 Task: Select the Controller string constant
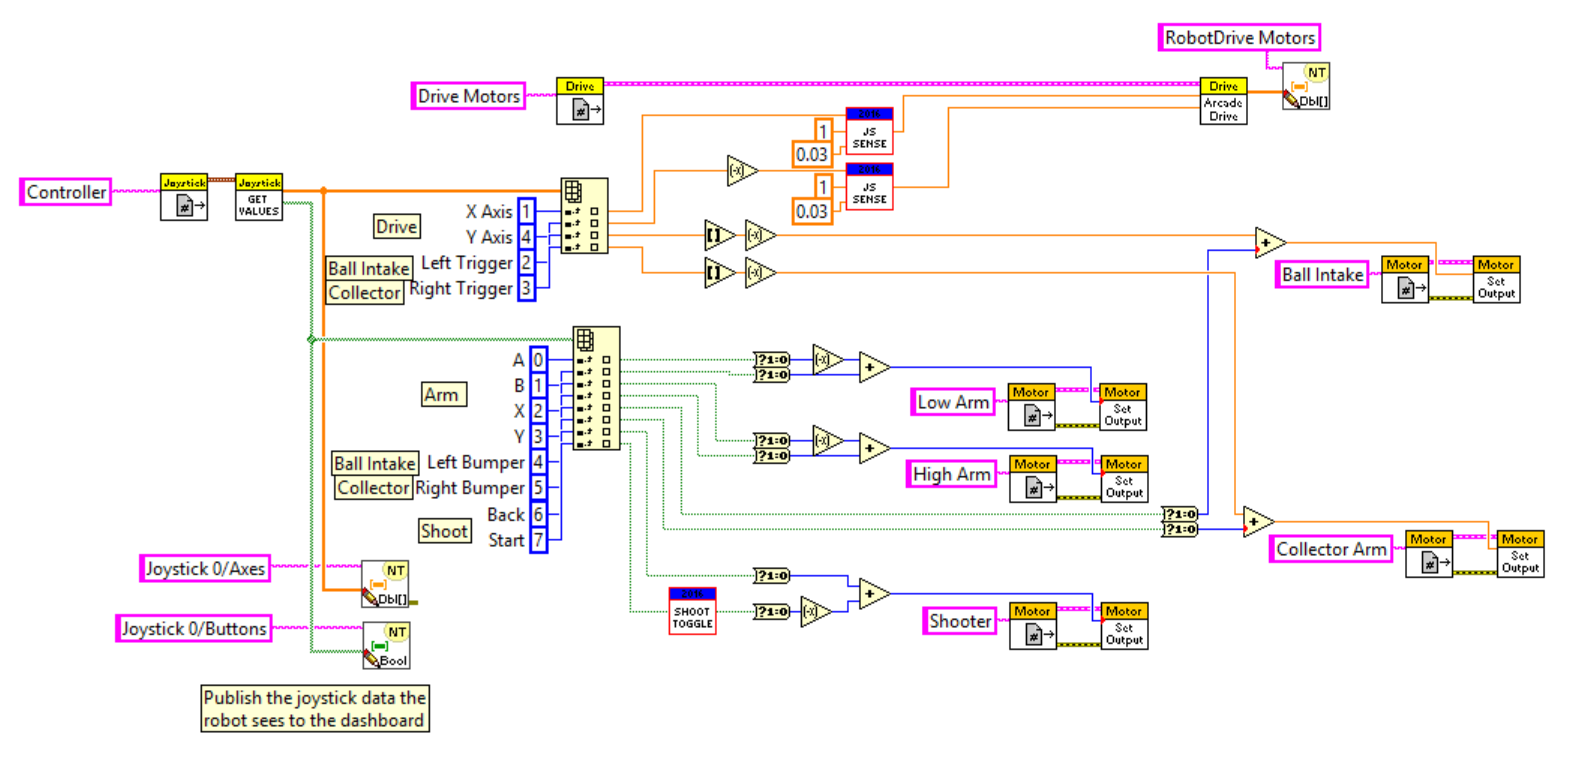tap(66, 192)
